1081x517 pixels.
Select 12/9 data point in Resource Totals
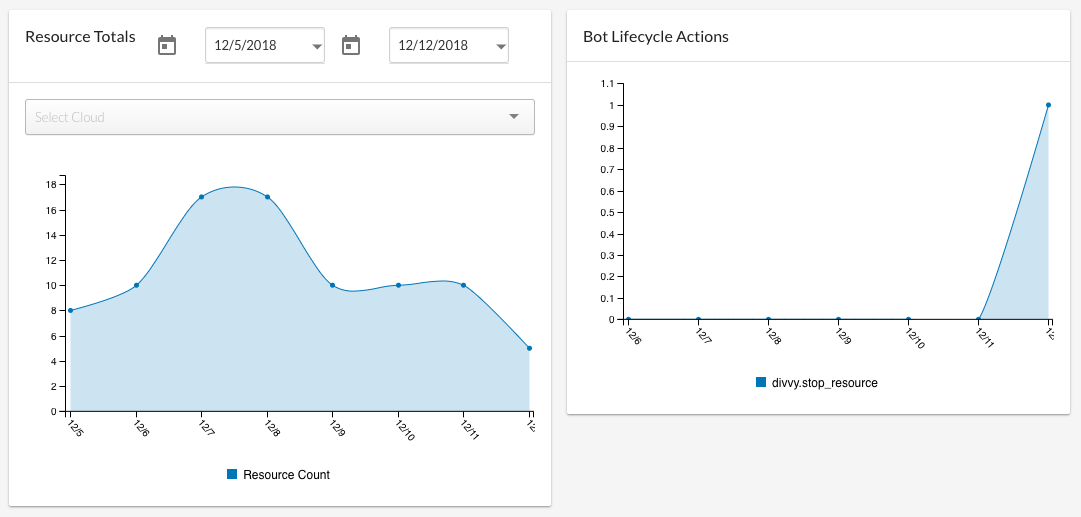[332, 285]
